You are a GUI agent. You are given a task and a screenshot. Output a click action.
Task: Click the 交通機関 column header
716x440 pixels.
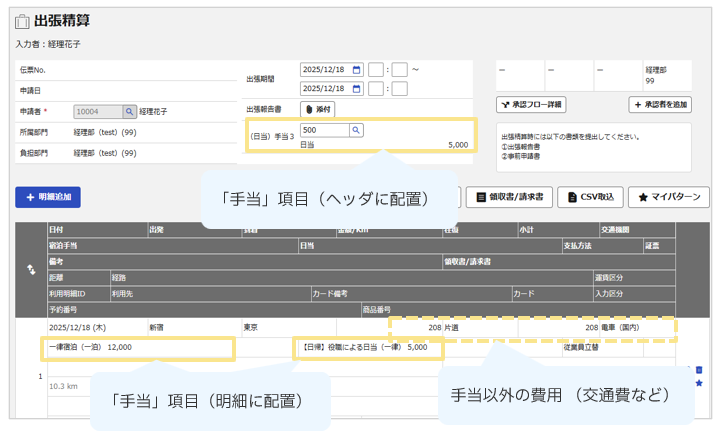point(637,230)
